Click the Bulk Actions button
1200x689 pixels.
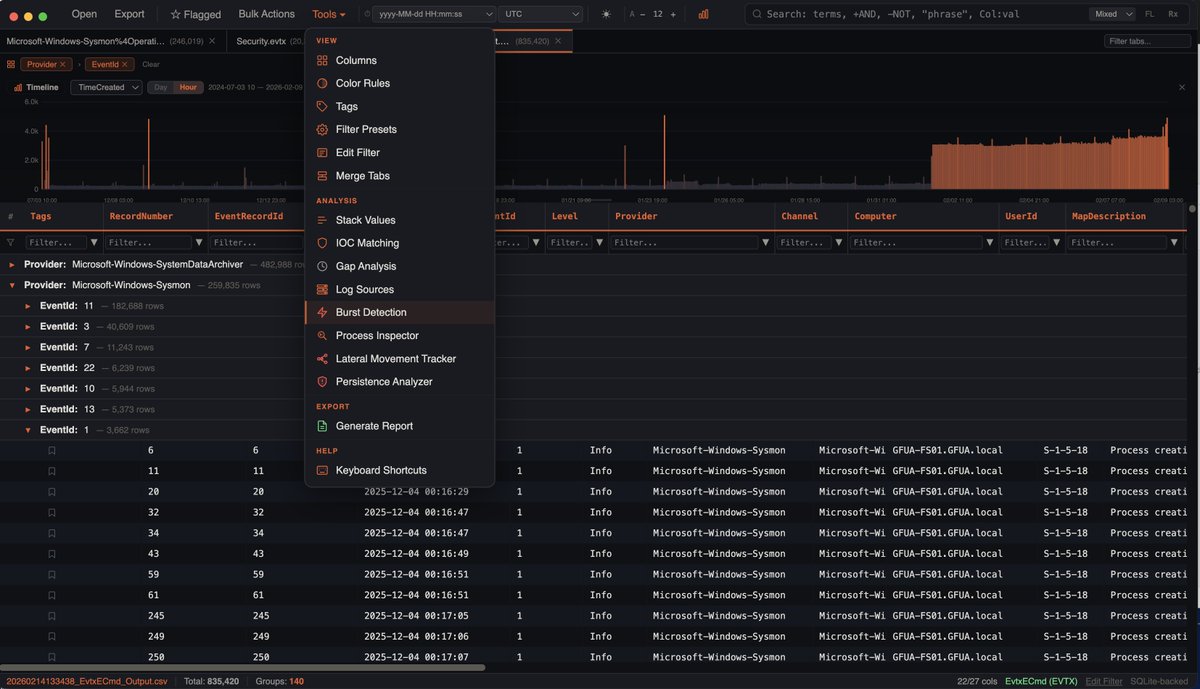[x=267, y=14]
